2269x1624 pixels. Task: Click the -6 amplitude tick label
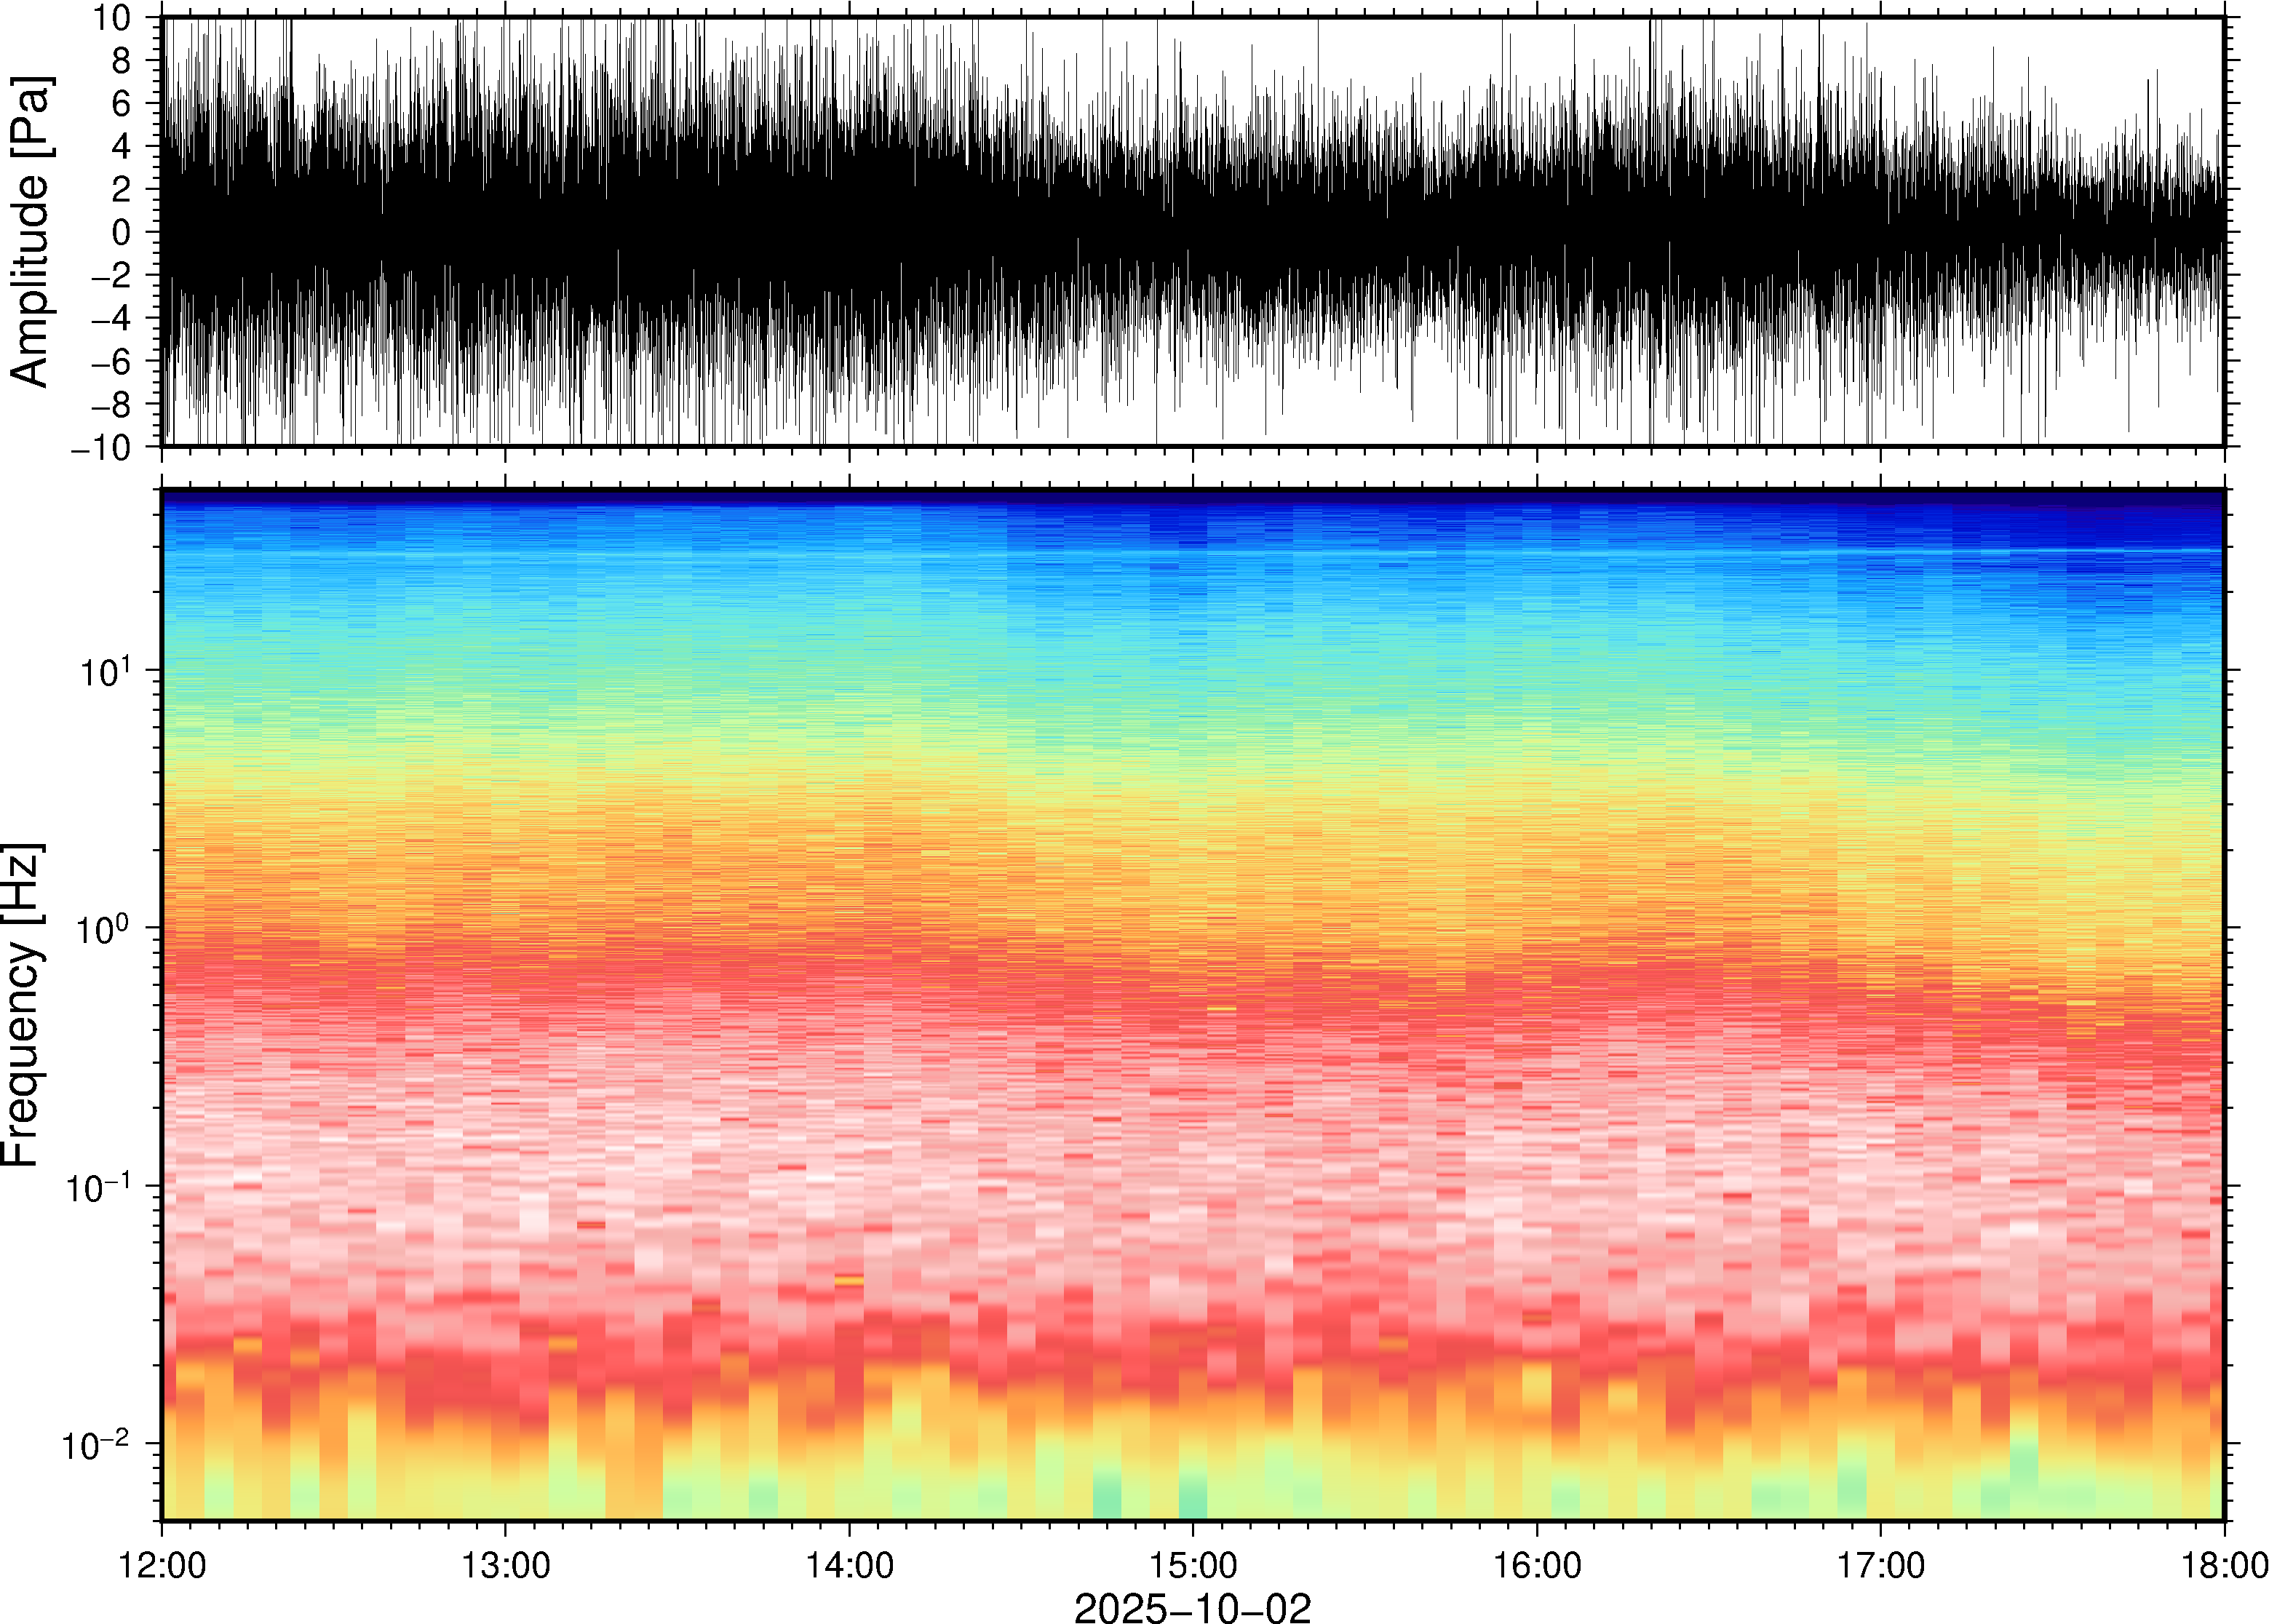(x=111, y=362)
